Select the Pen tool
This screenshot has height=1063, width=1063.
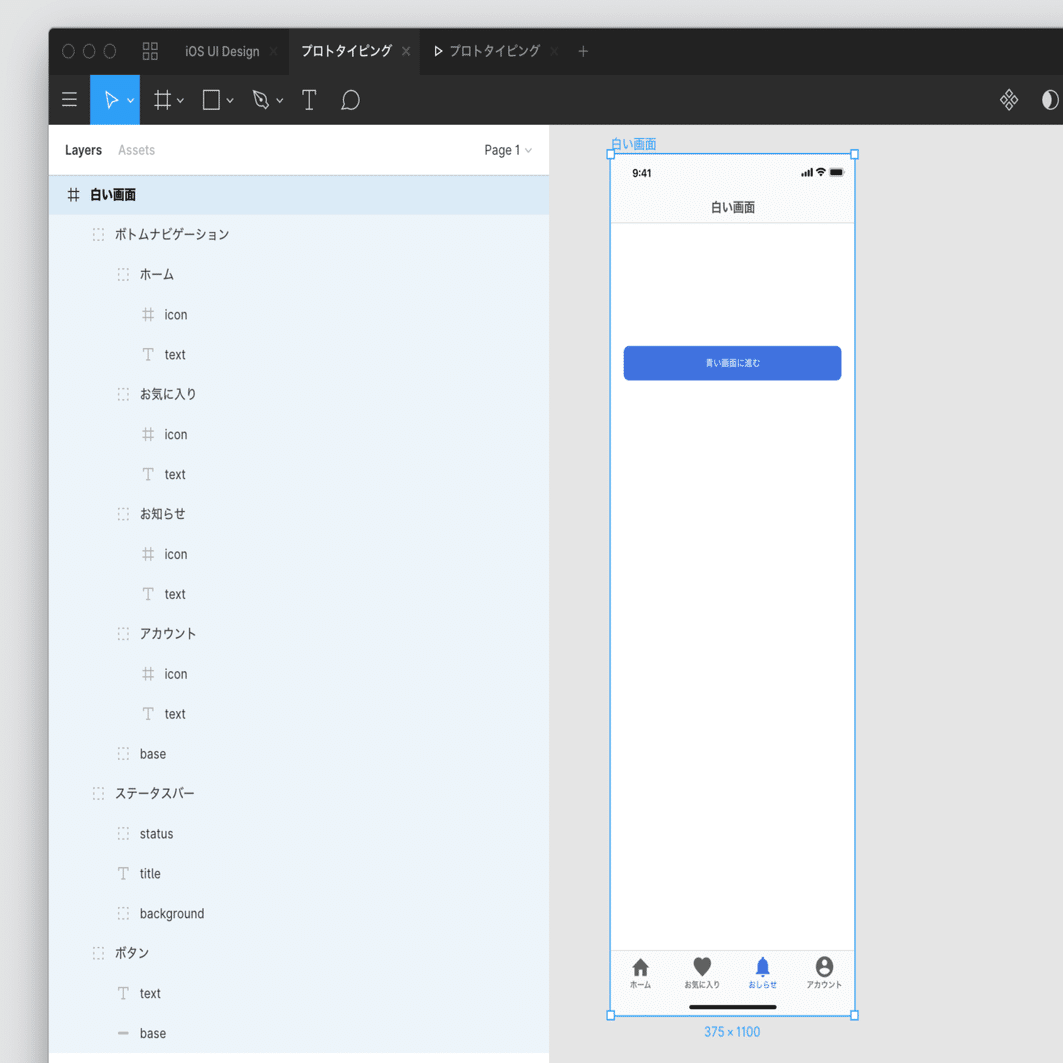point(260,100)
